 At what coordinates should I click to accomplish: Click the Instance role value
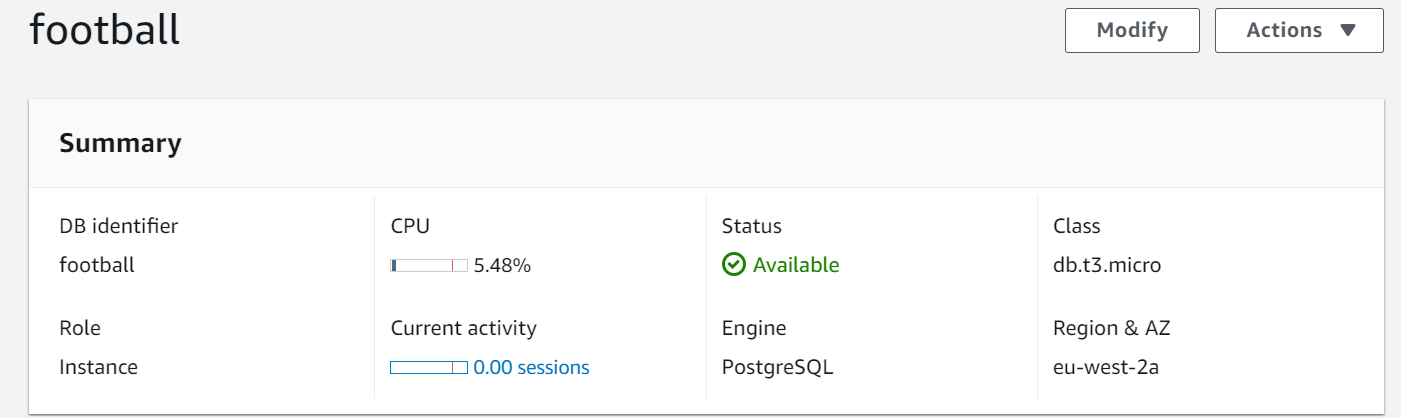[98, 367]
